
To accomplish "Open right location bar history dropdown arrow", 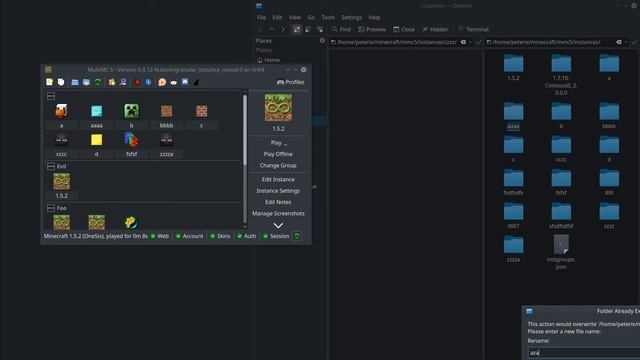I will tap(626, 42).
